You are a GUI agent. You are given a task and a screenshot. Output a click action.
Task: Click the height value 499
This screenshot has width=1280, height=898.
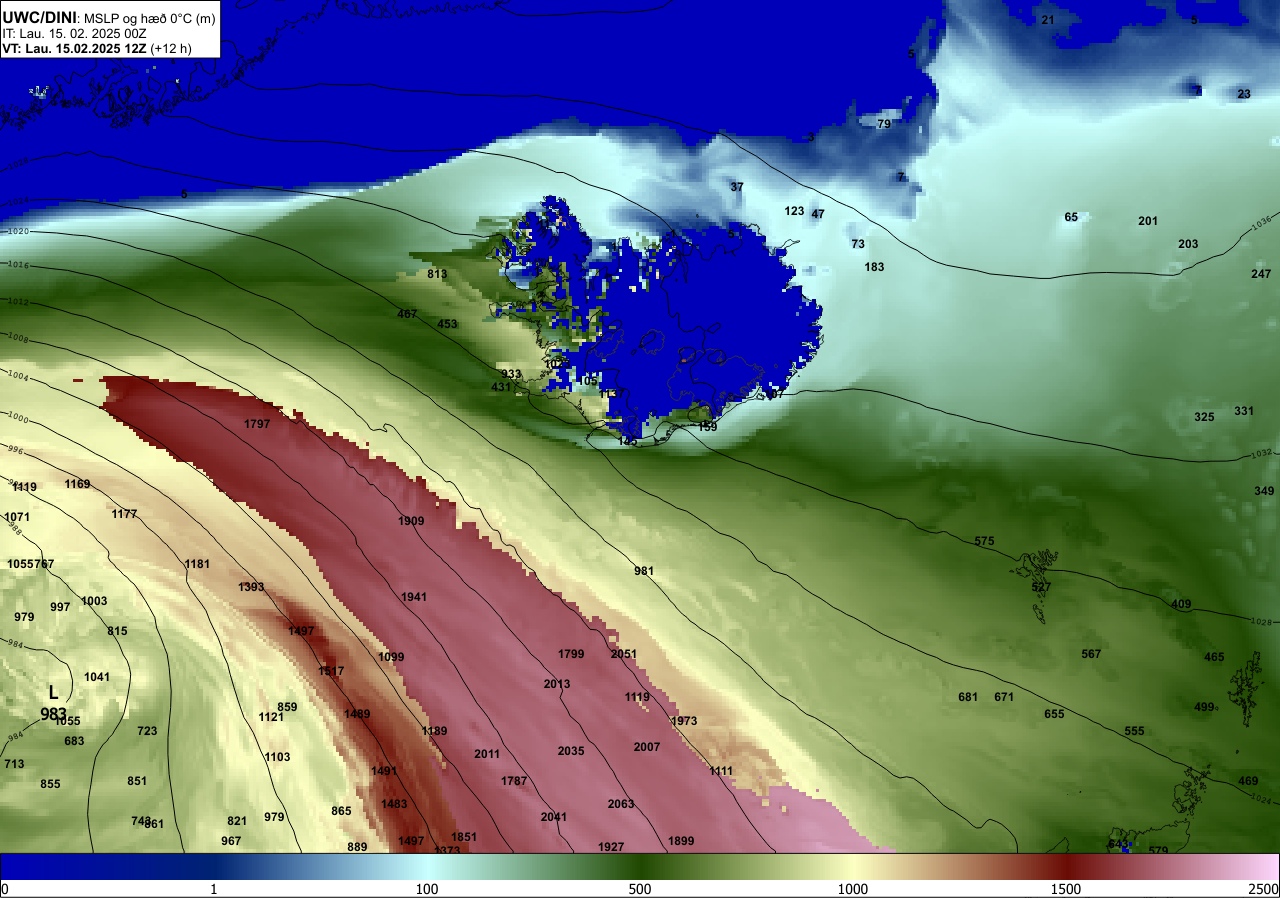[x=1204, y=707]
